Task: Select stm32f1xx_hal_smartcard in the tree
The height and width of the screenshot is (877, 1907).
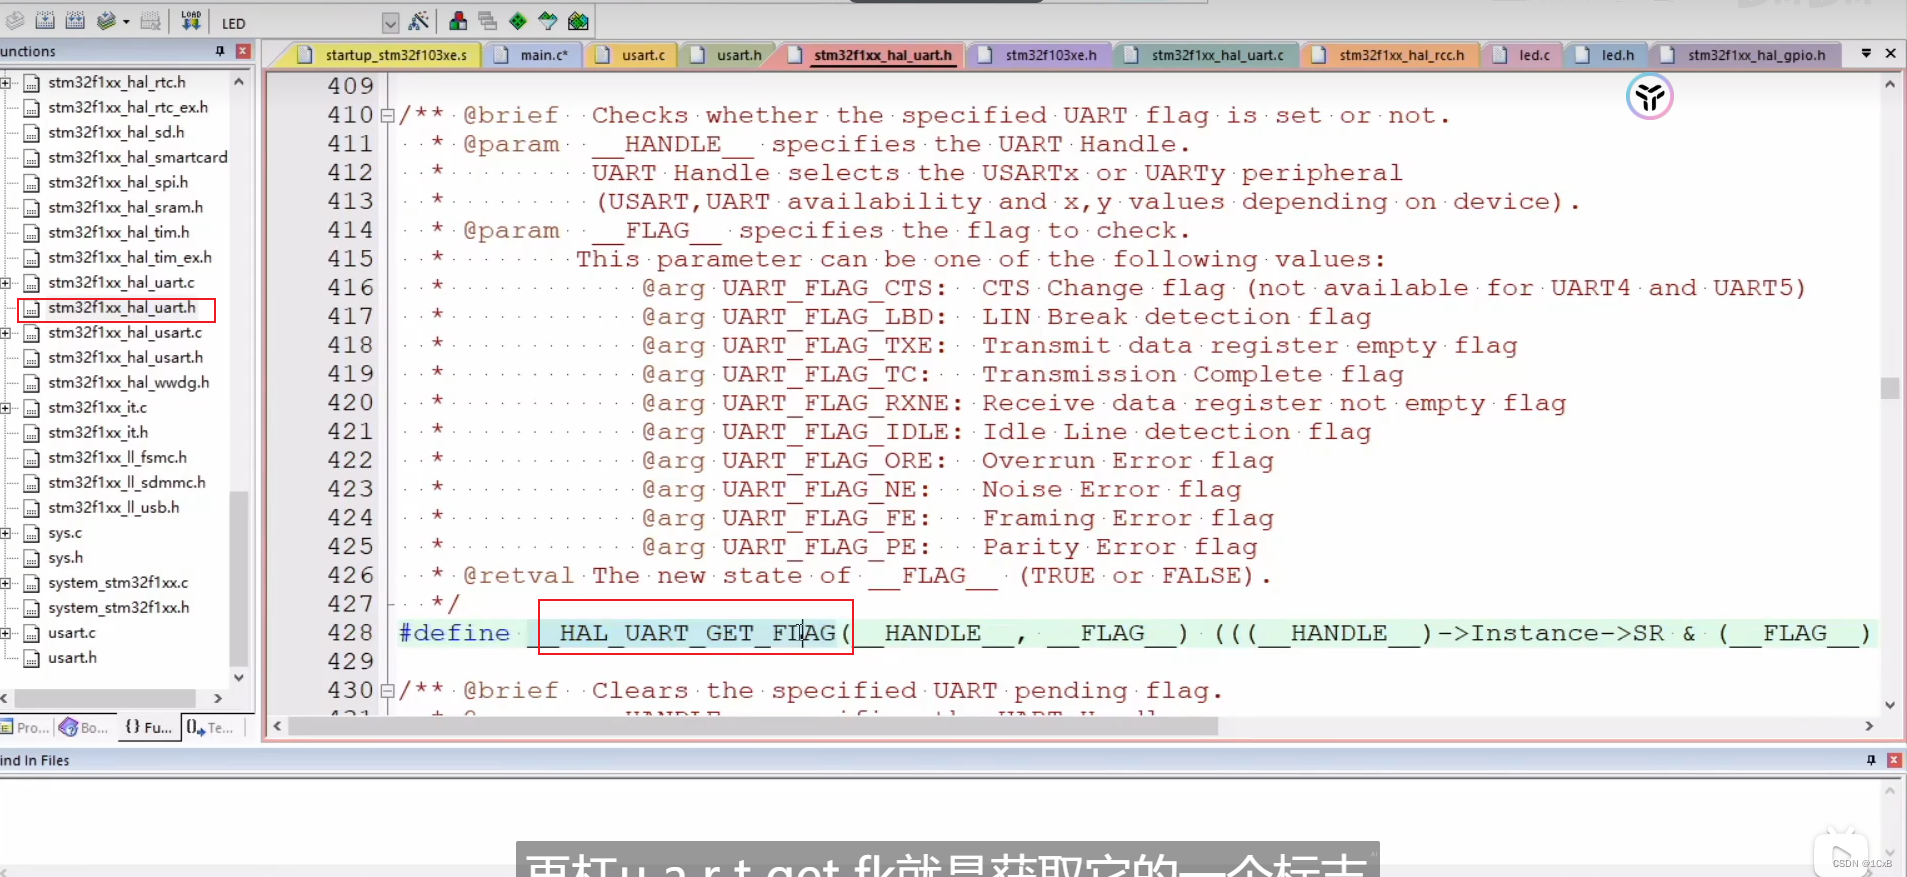Action: pyautogui.click(x=137, y=157)
